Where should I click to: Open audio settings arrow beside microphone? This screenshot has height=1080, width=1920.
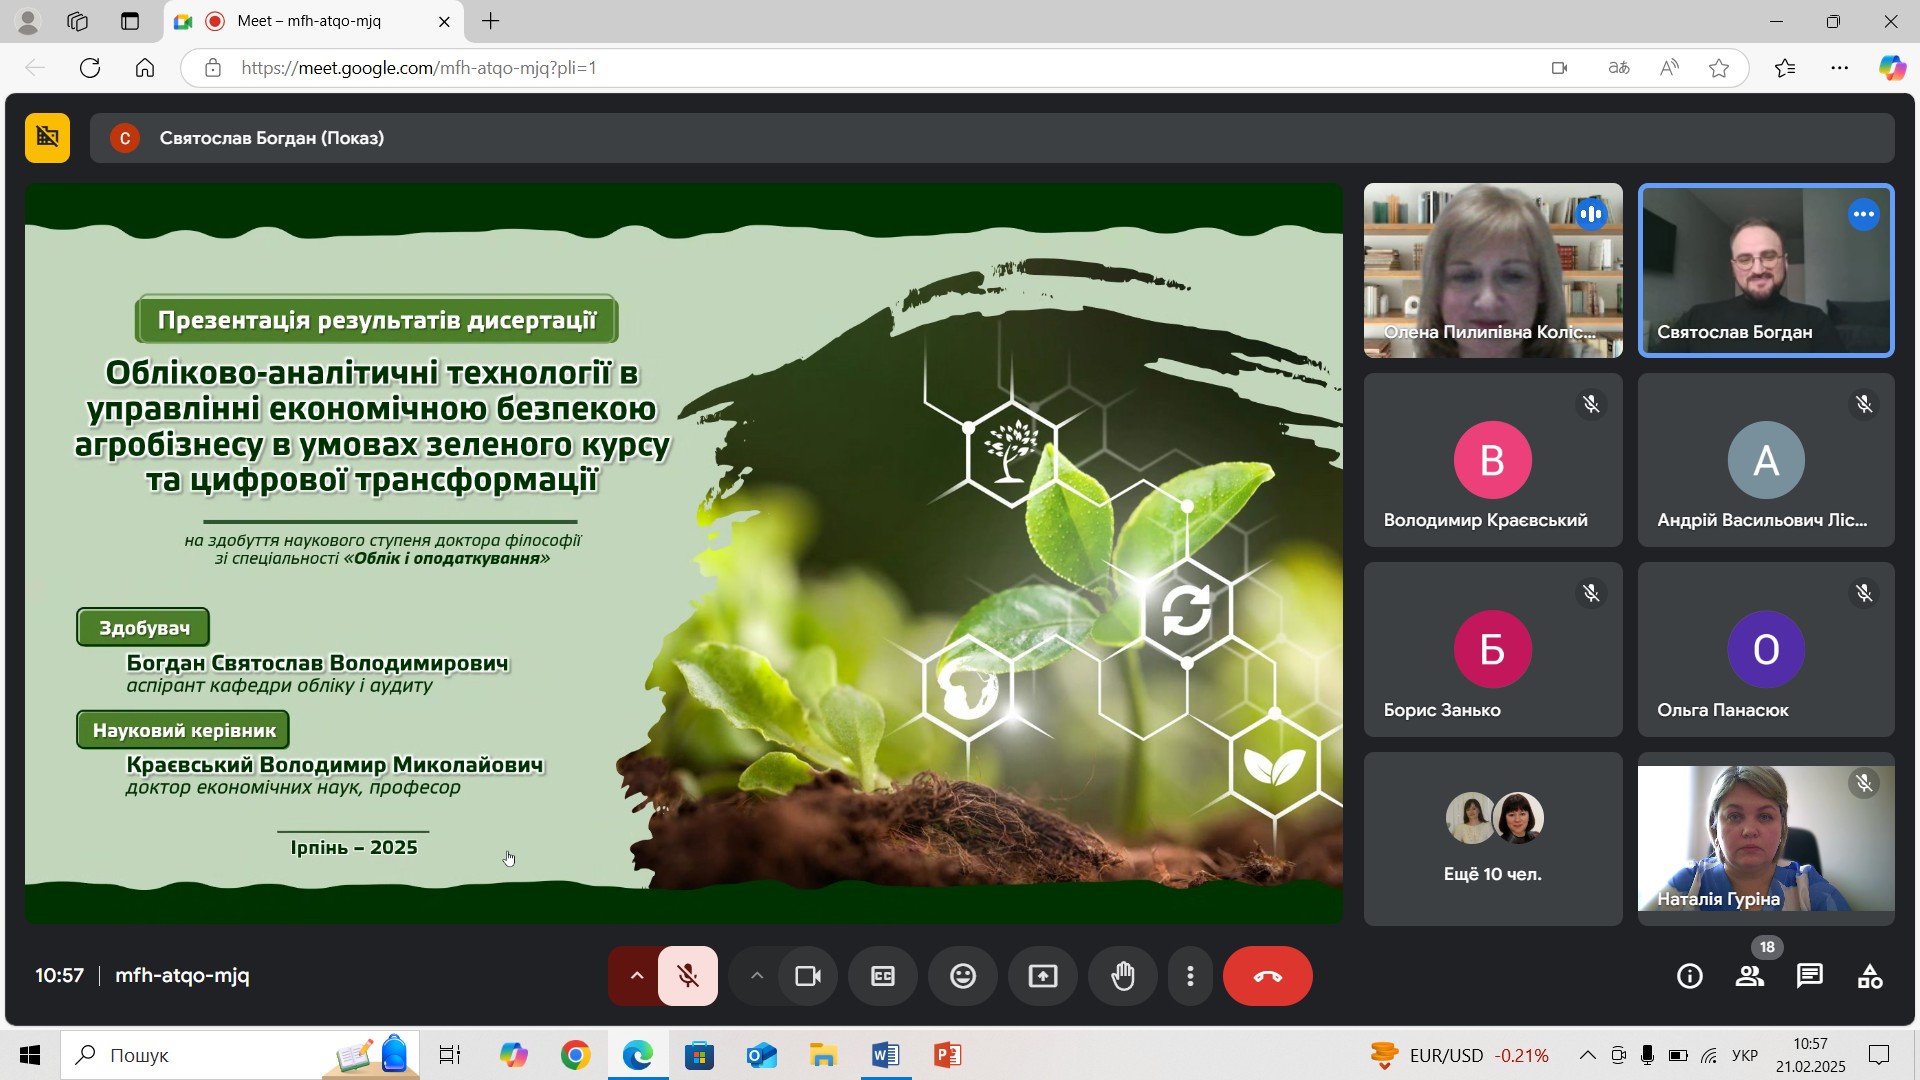coord(636,976)
